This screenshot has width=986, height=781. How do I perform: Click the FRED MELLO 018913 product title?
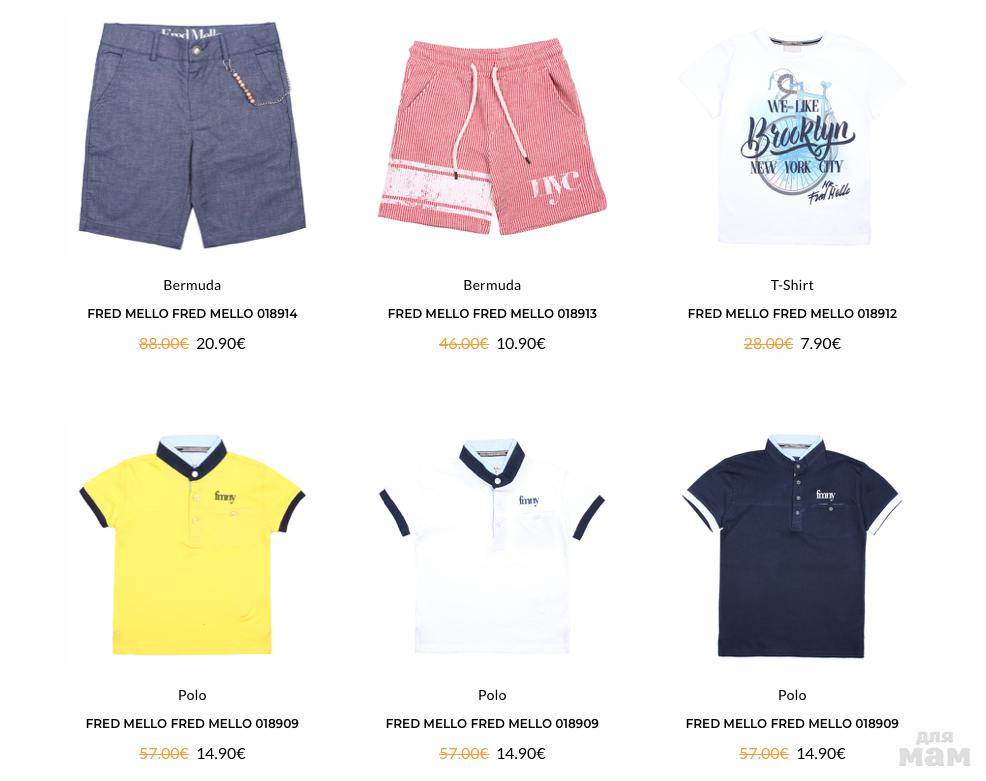[x=492, y=313]
